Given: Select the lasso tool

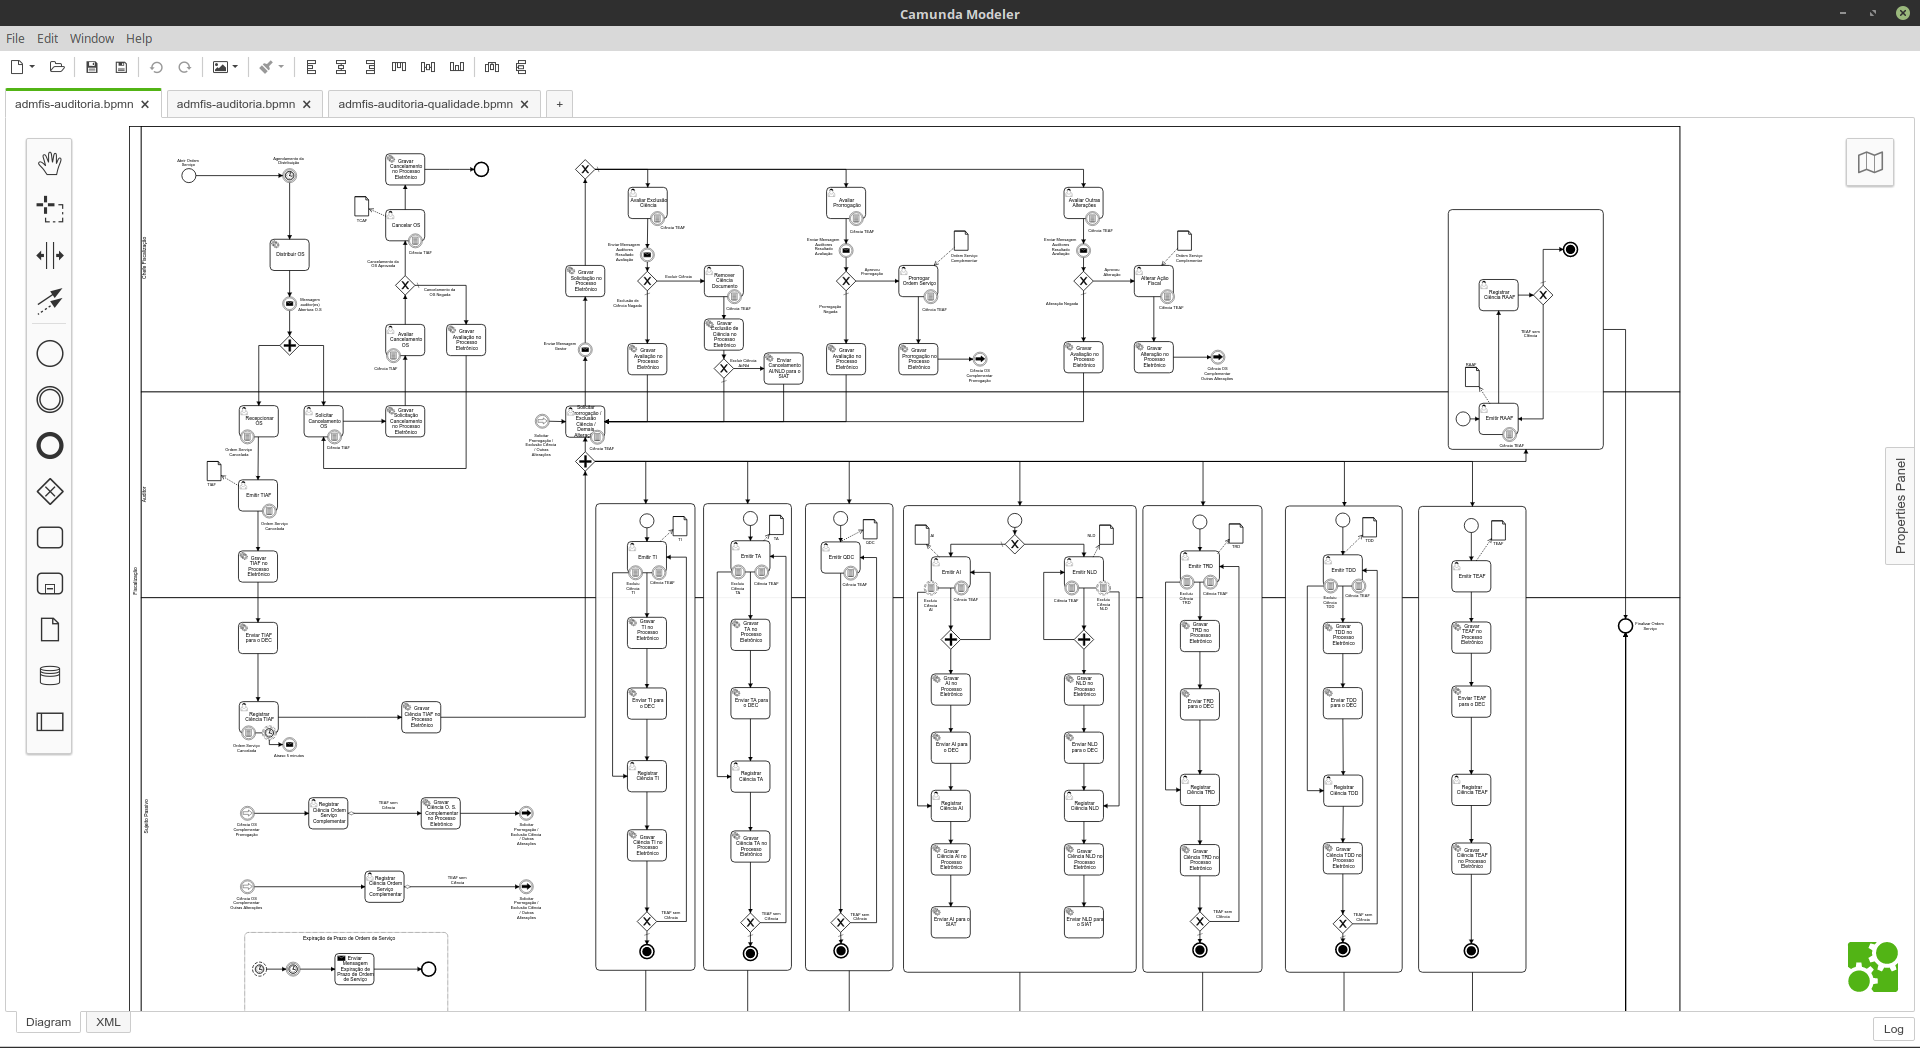Looking at the screenshot, I should point(50,209).
